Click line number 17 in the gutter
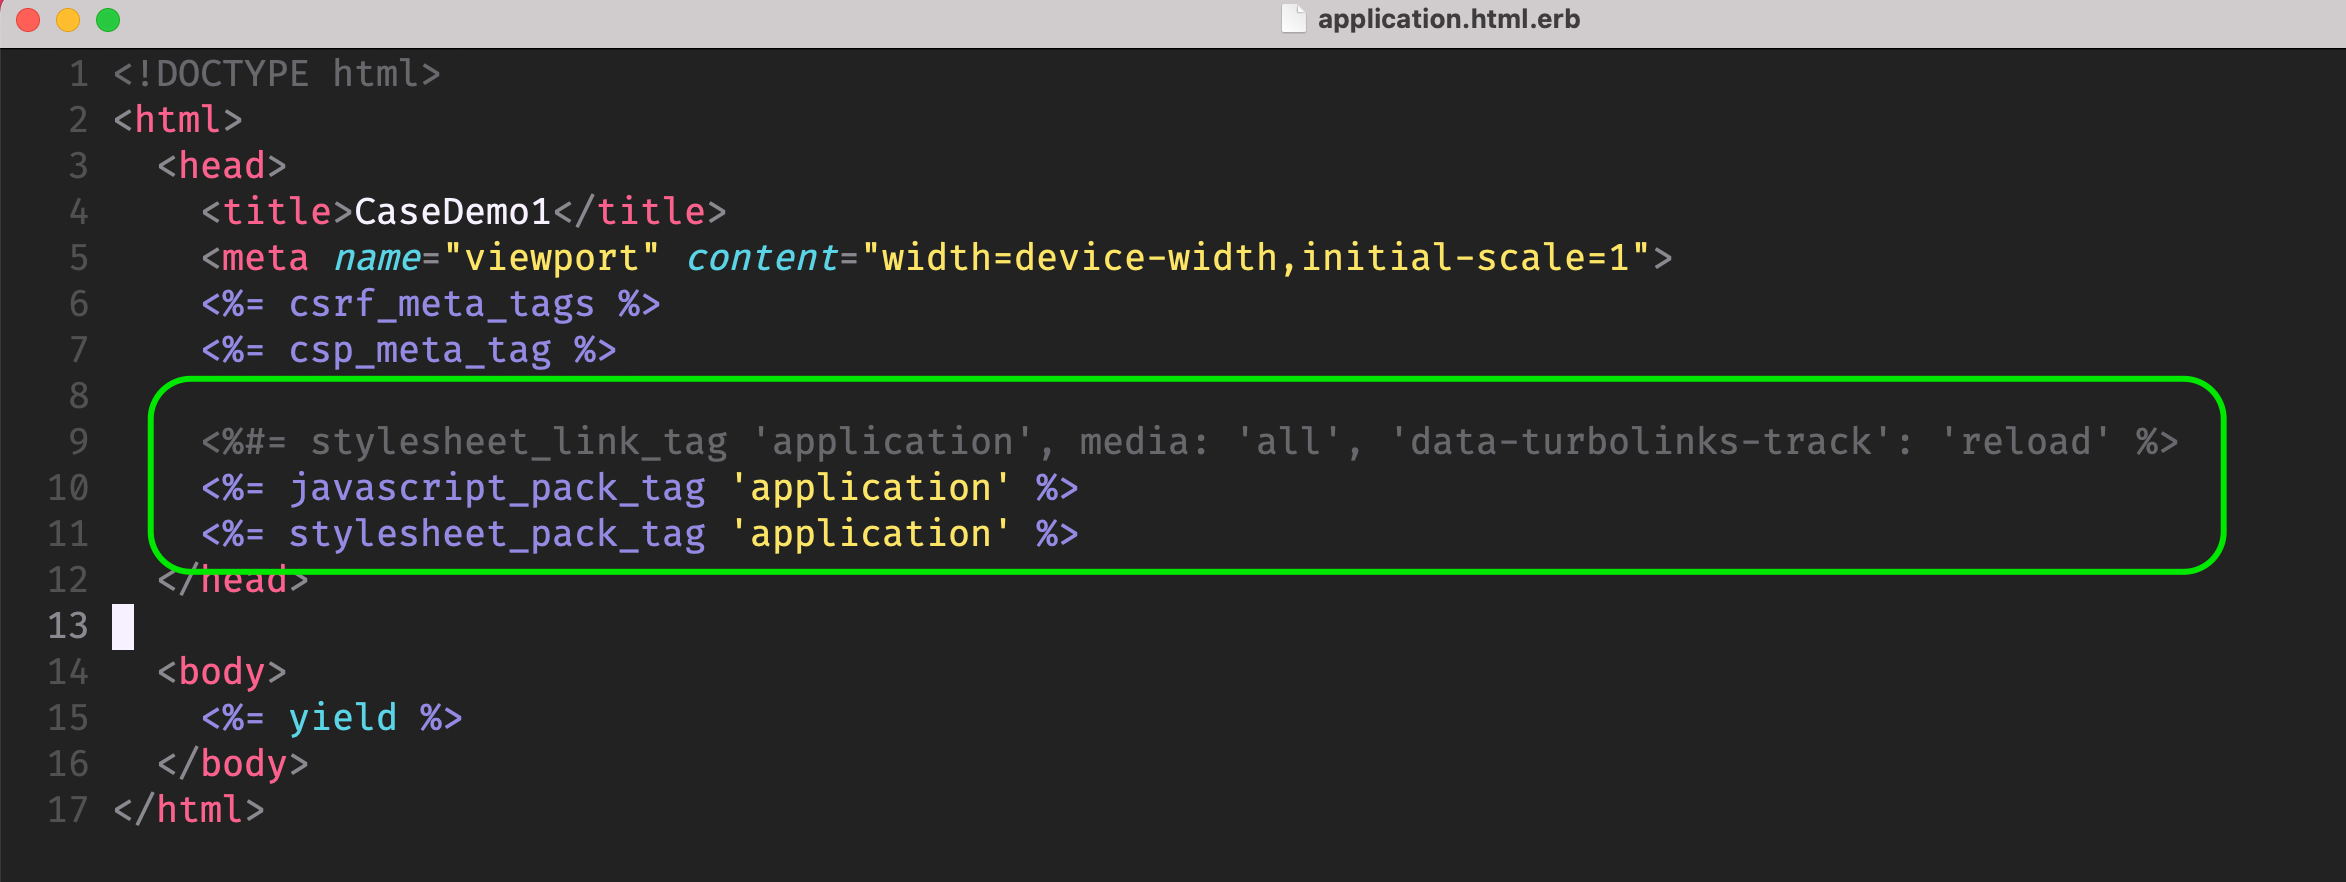The width and height of the screenshot is (2346, 882). tap(68, 810)
